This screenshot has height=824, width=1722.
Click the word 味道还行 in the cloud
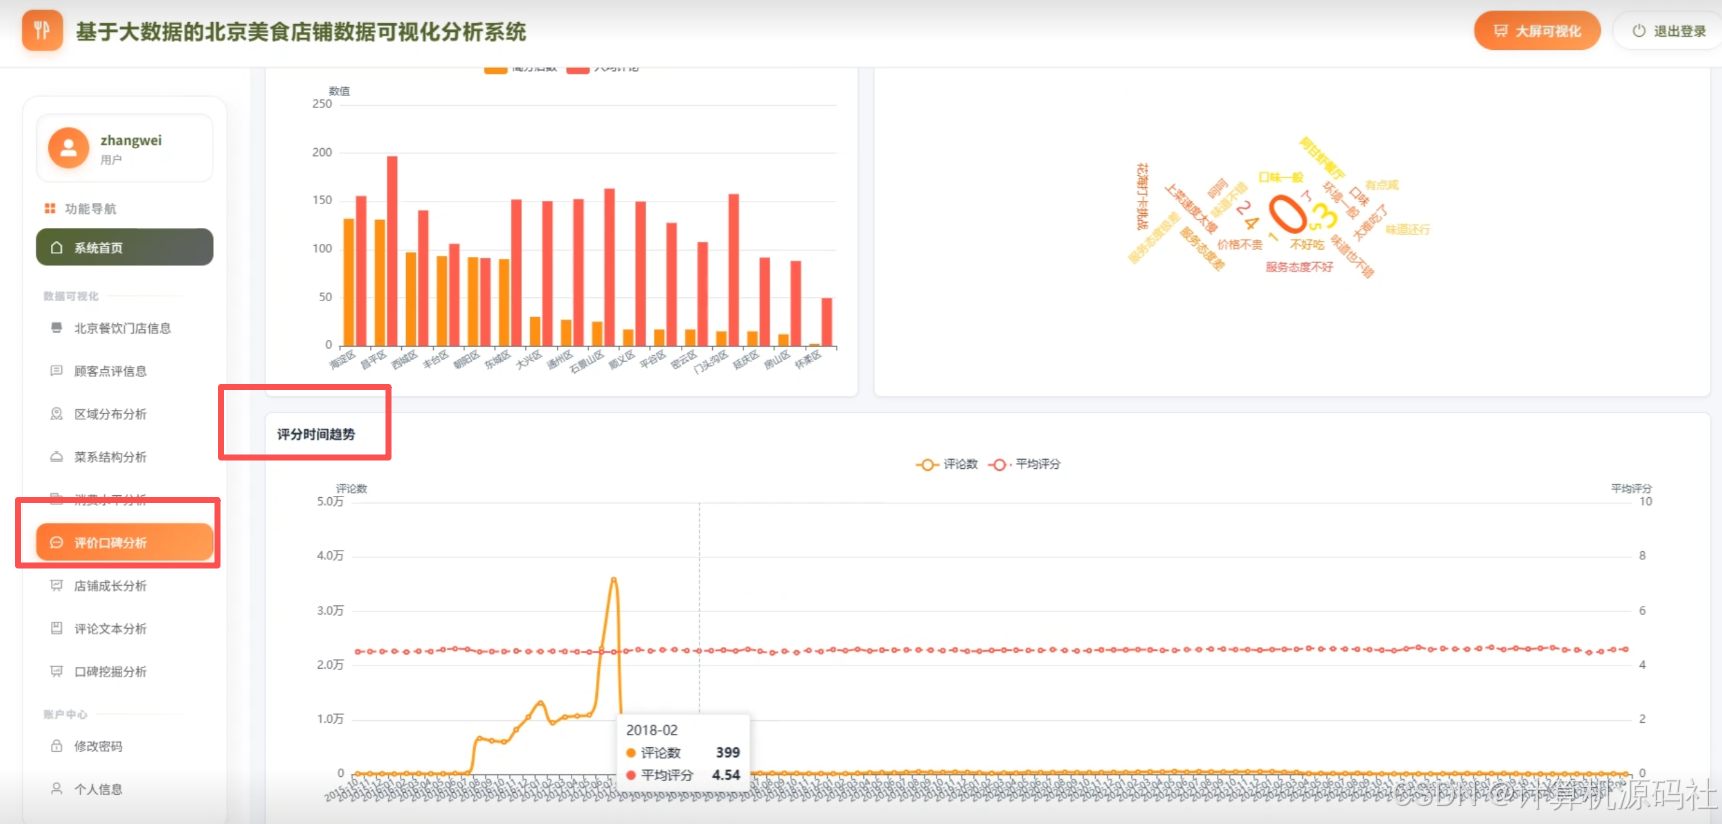pos(1408,230)
